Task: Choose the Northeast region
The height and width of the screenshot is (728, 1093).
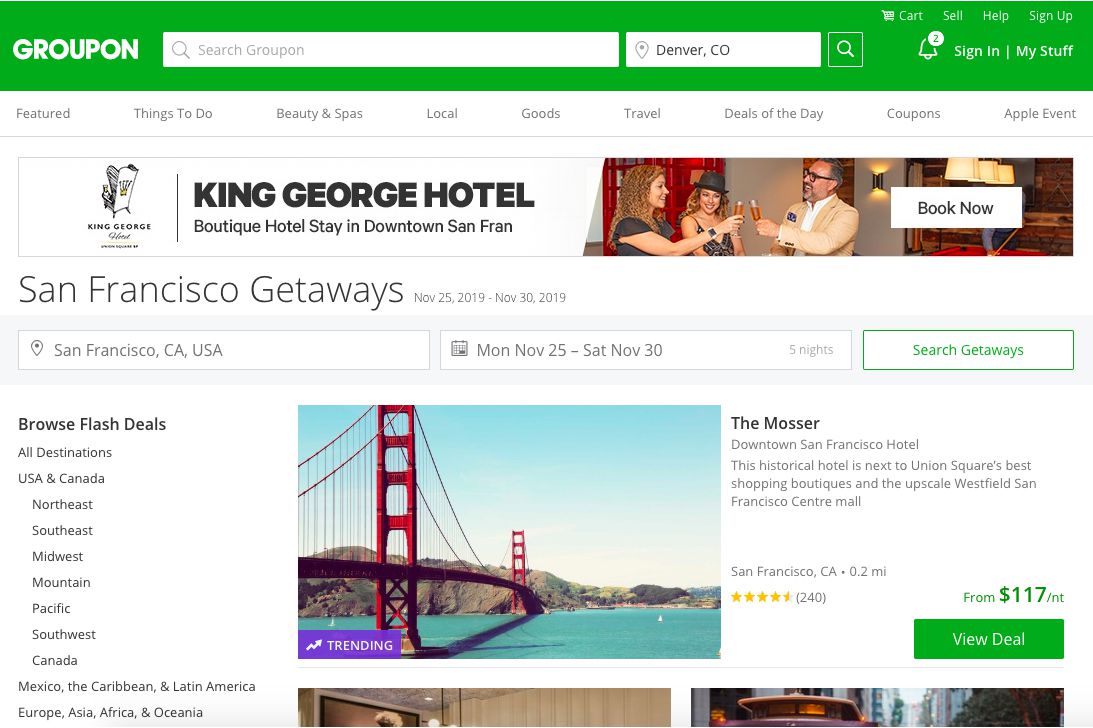Action: [x=62, y=504]
